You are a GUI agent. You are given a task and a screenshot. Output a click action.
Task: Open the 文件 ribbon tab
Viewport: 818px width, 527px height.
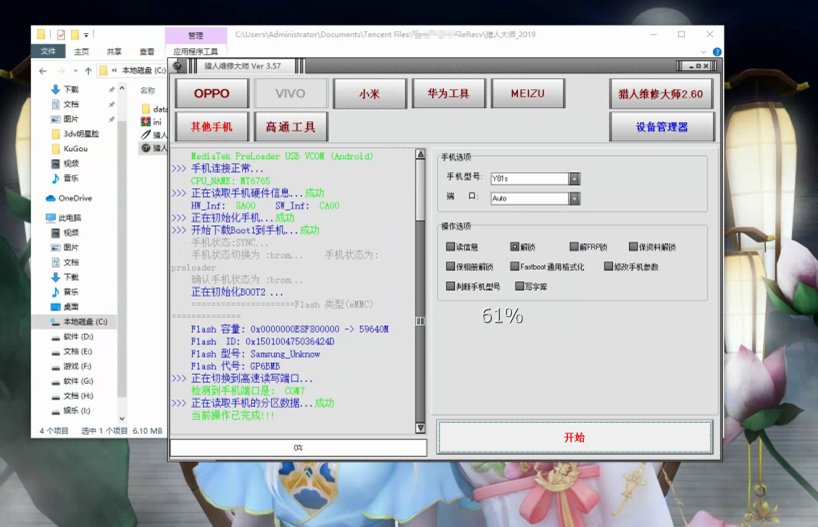48,51
